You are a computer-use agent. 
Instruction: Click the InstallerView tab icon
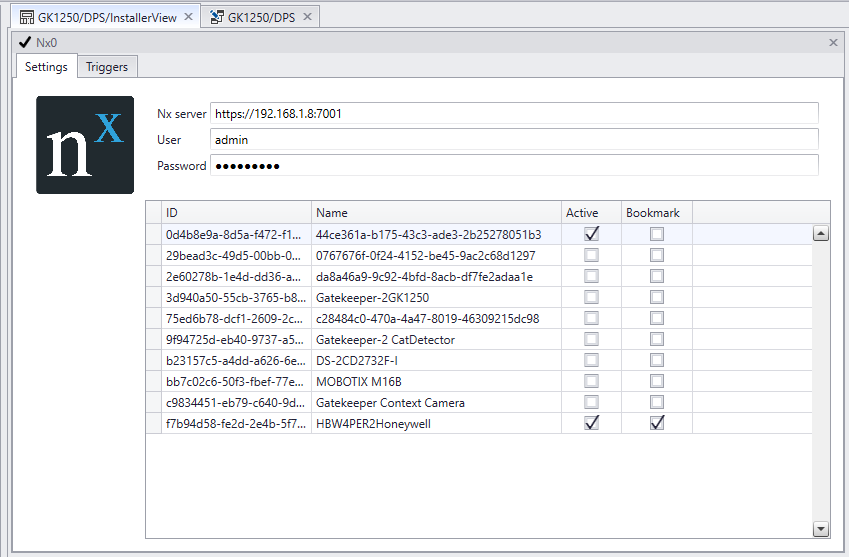pos(27,17)
